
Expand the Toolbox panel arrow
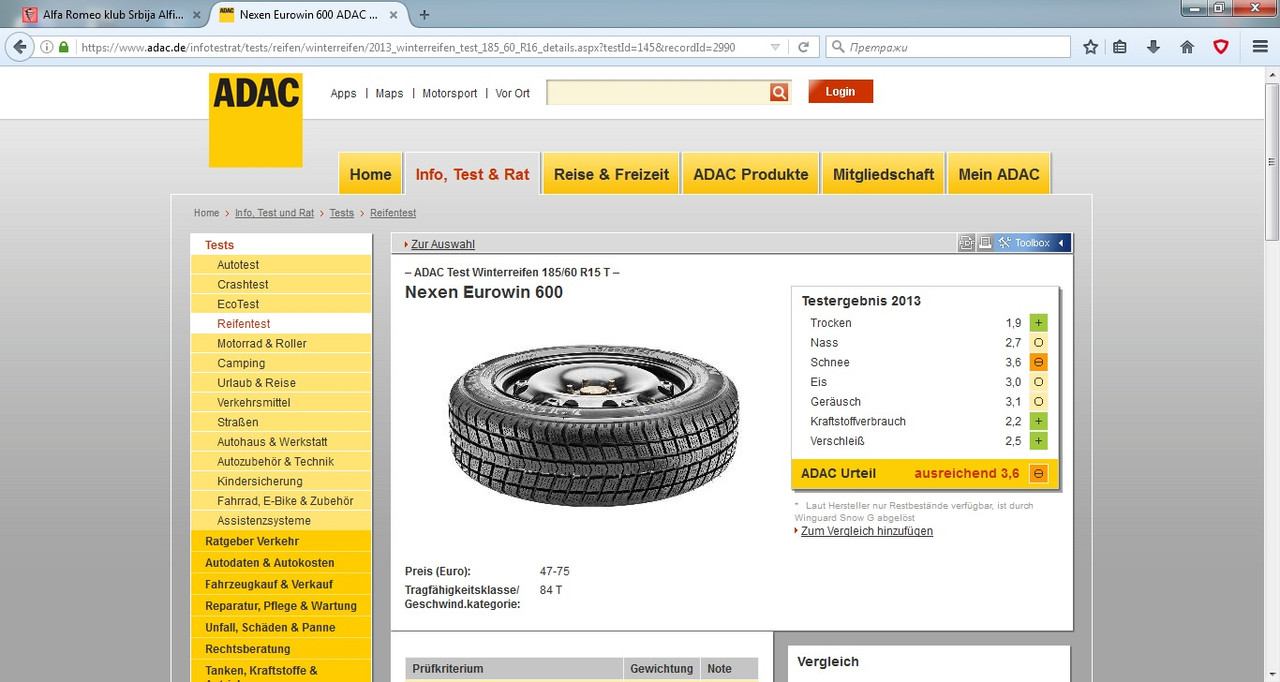pyautogui.click(x=1062, y=243)
